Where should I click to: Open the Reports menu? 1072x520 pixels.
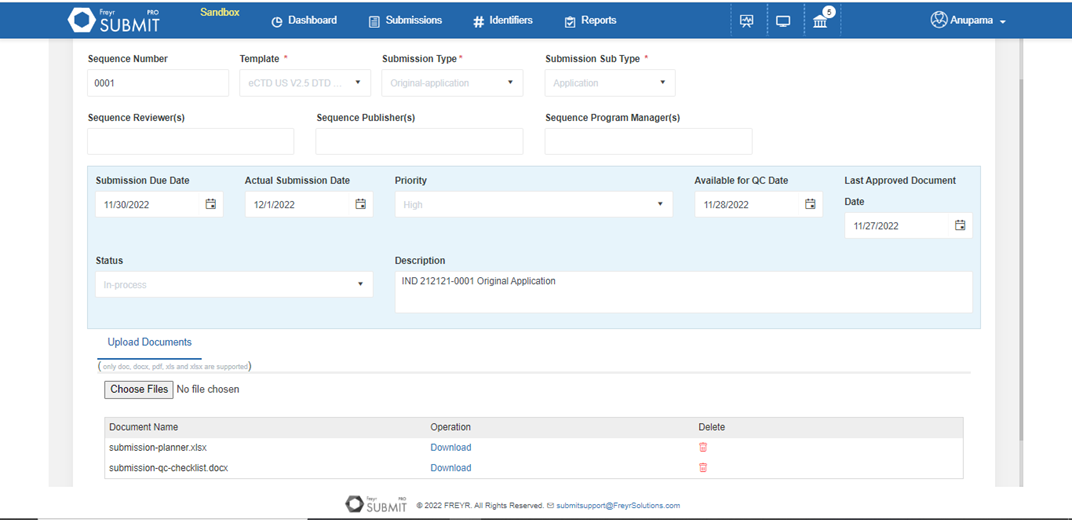(591, 20)
